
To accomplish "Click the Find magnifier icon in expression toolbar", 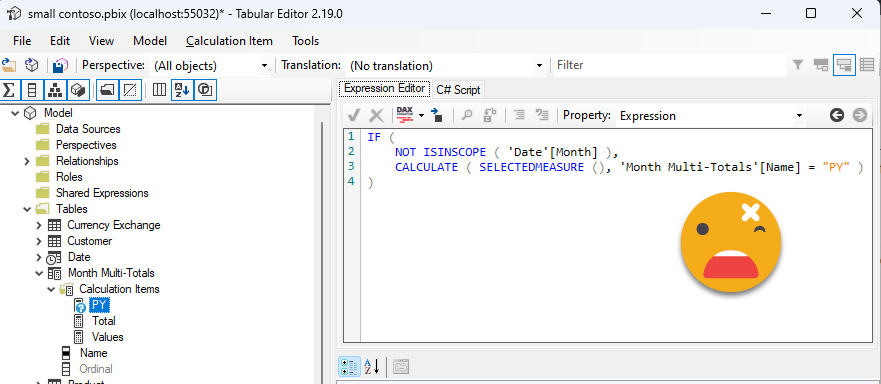I will [466, 115].
